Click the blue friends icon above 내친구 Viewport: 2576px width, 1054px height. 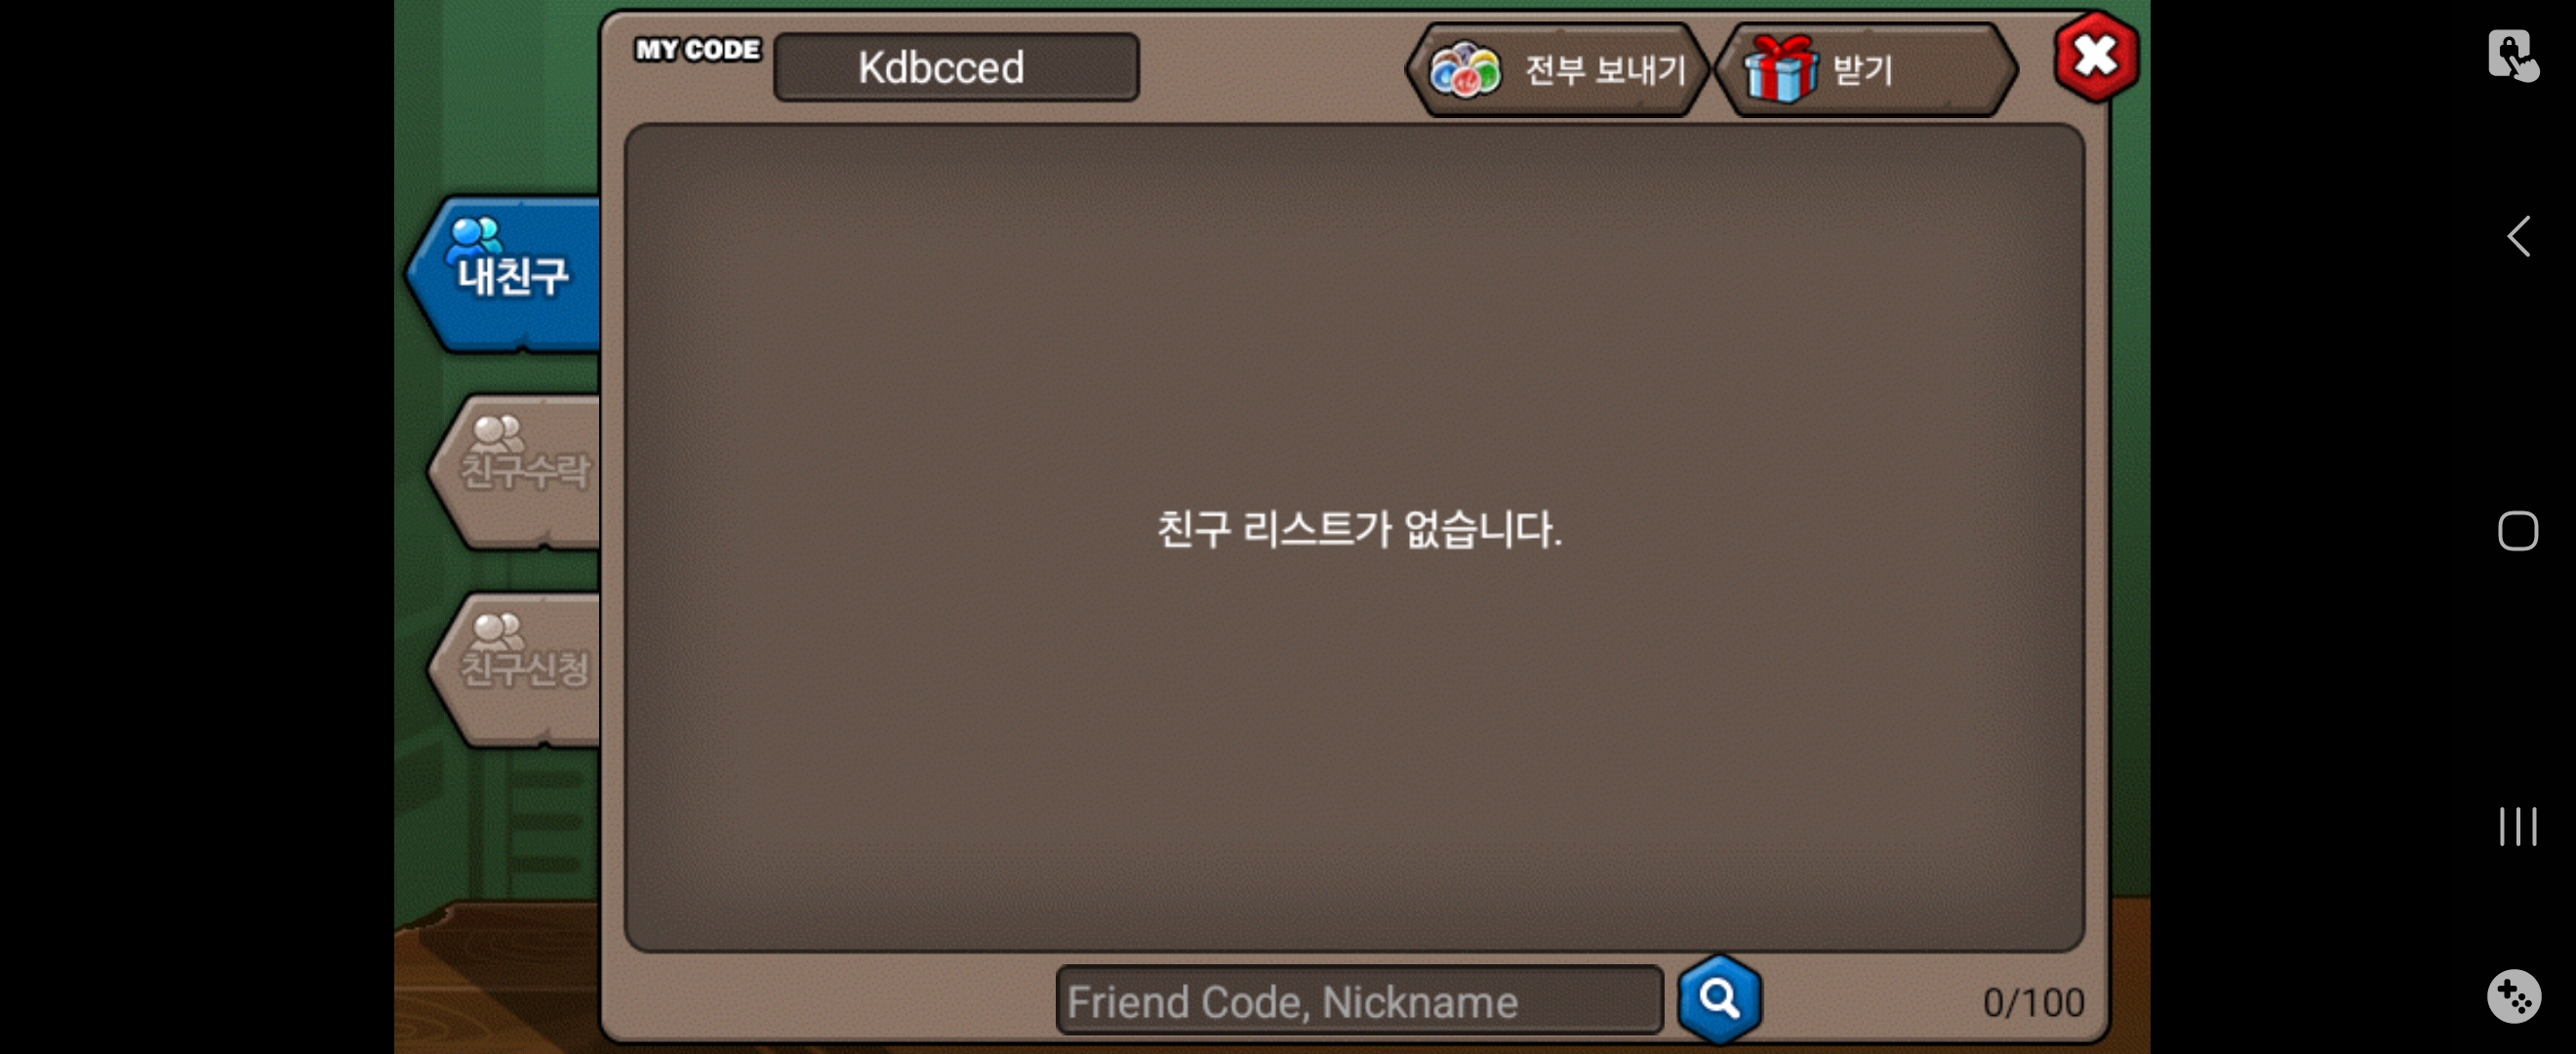coord(474,238)
